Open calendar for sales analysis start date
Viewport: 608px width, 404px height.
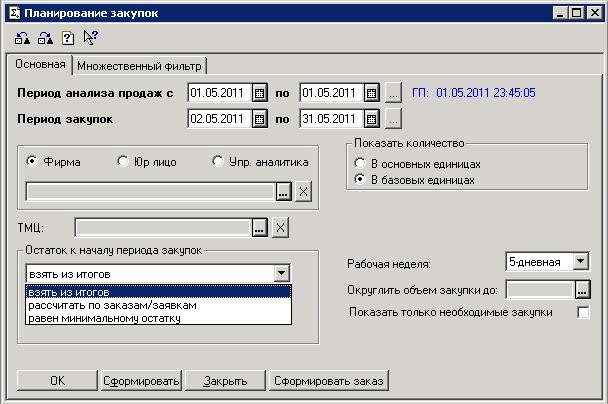point(260,93)
